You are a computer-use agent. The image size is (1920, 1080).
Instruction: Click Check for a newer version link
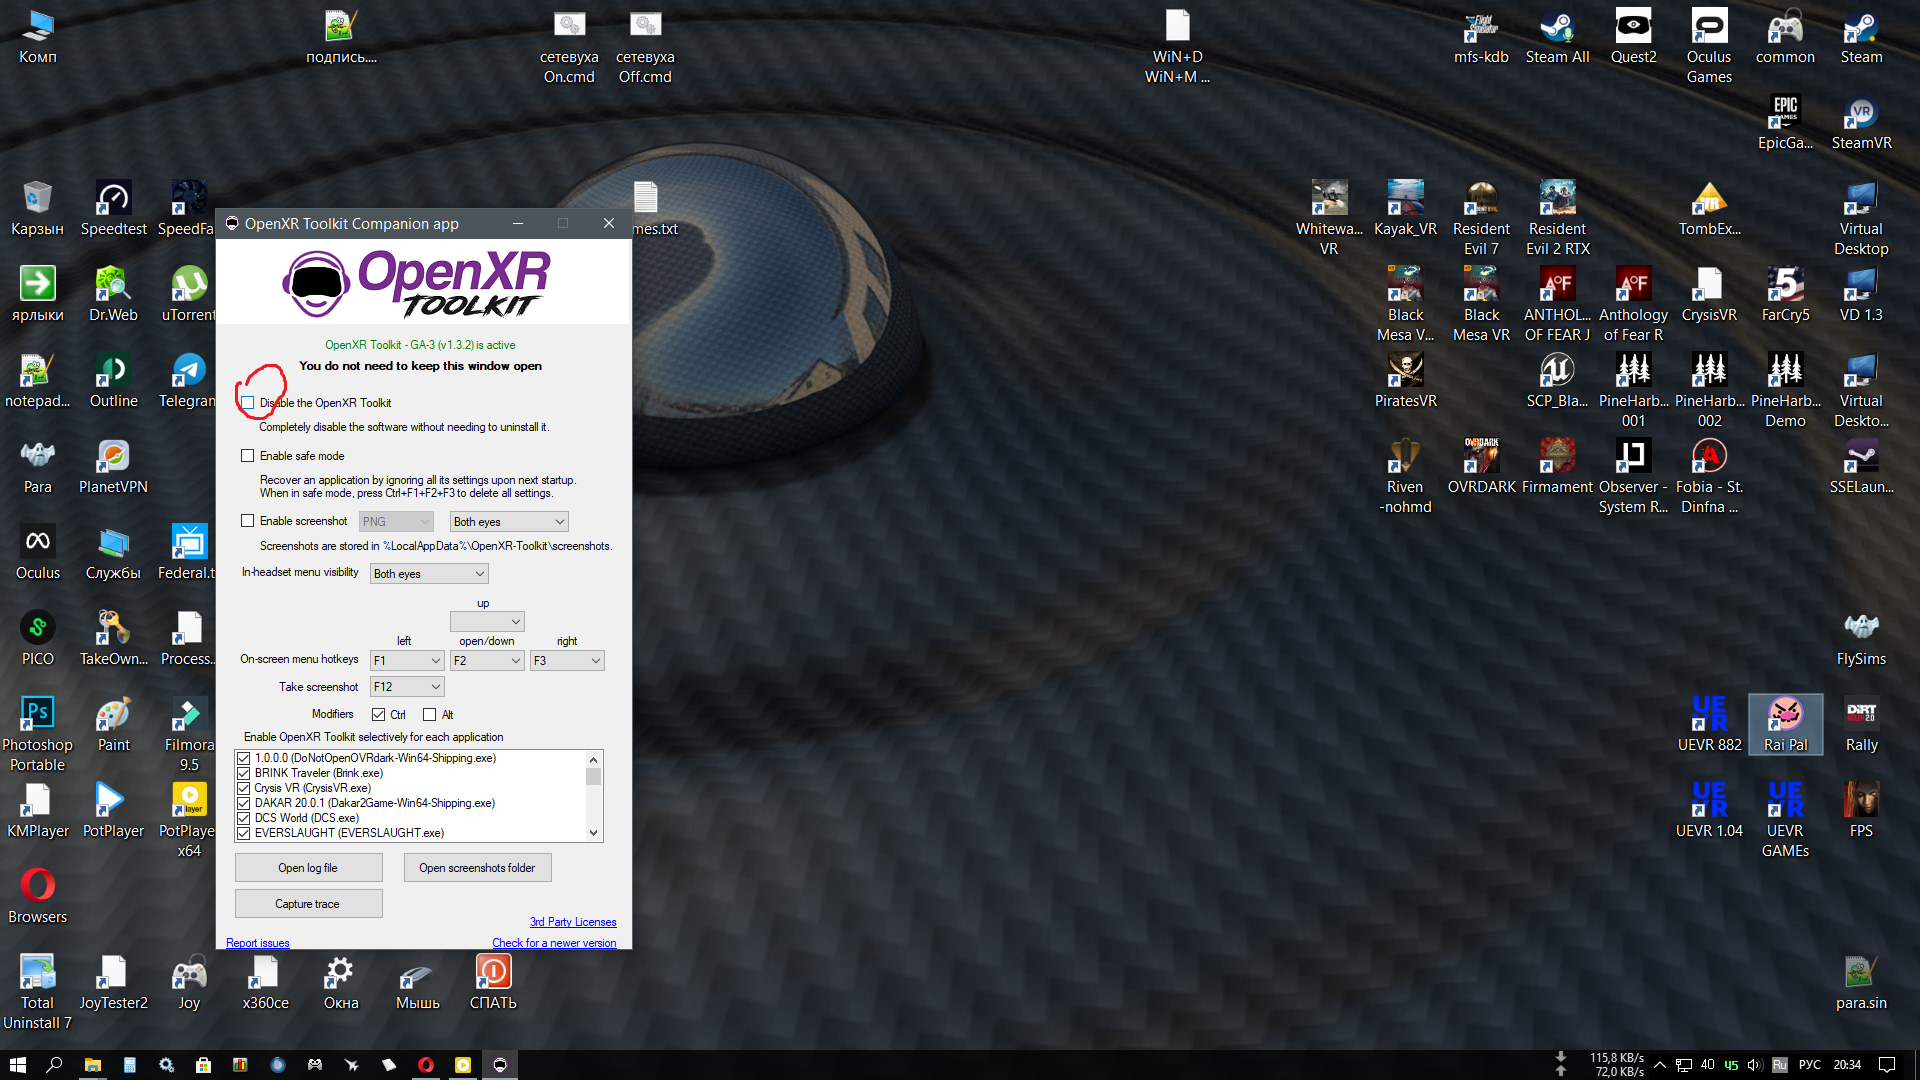[554, 943]
